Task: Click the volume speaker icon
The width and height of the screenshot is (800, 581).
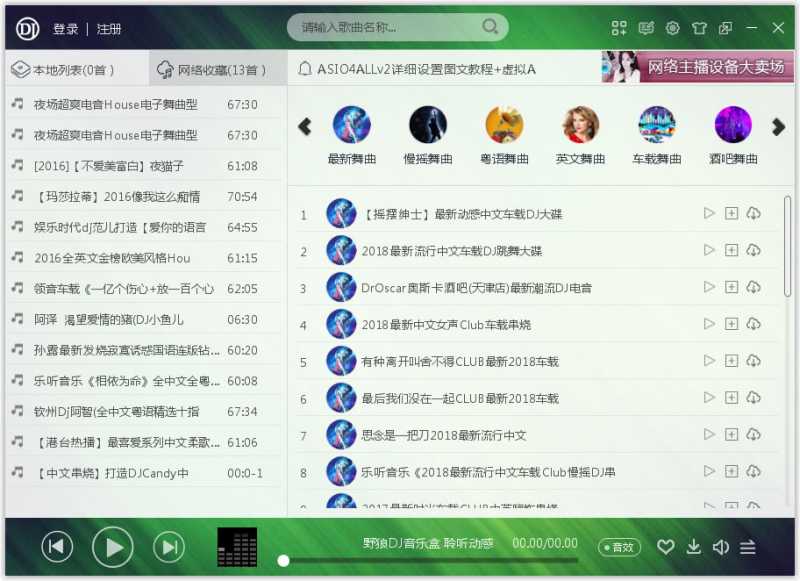Action: click(x=721, y=547)
